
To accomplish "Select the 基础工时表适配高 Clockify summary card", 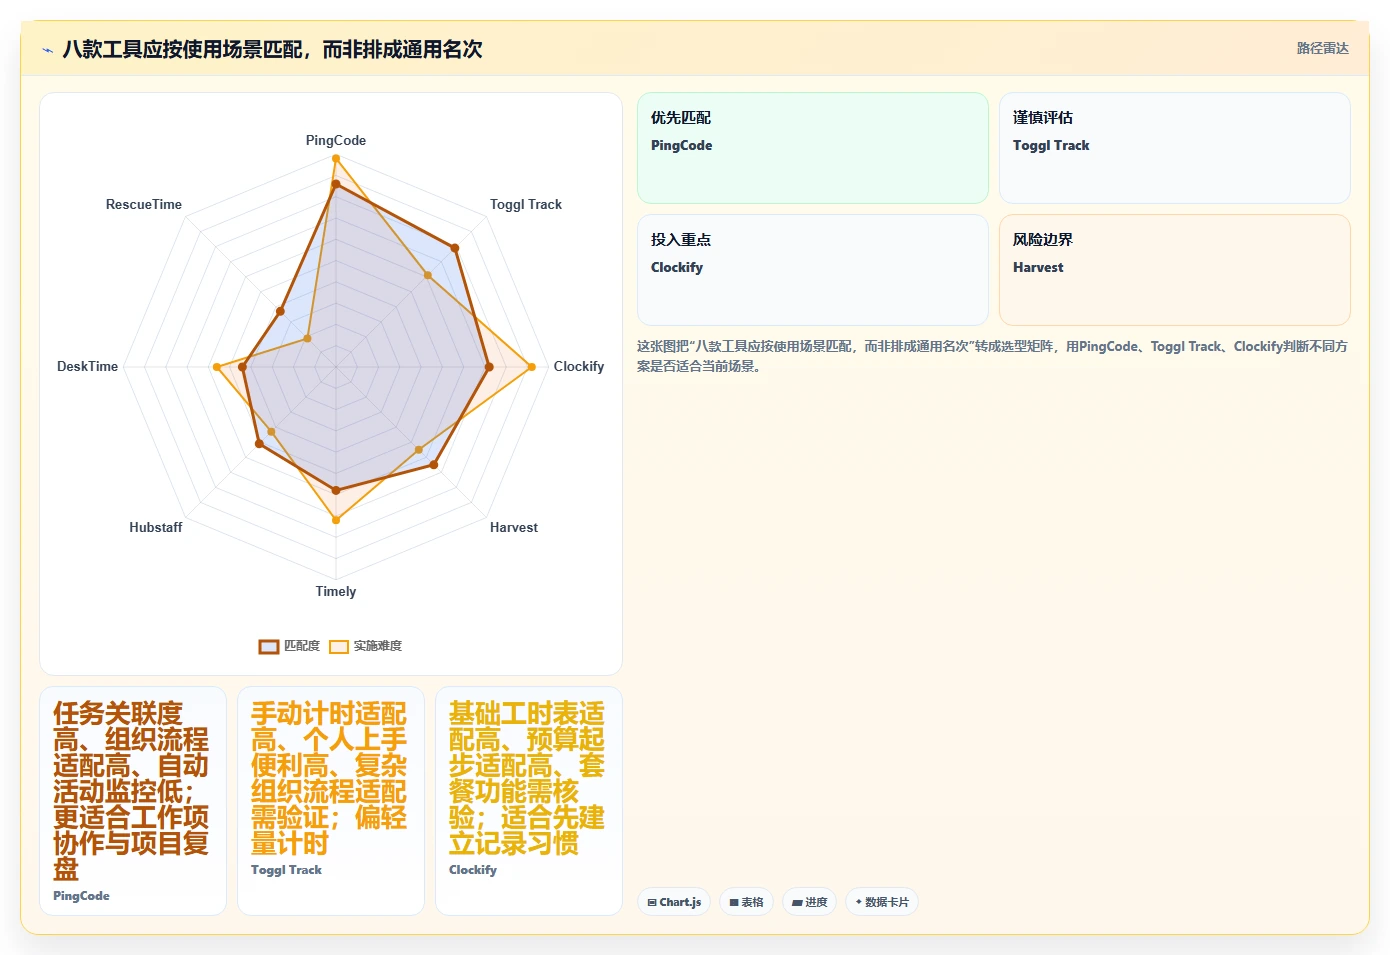I will (x=529, y=801).
